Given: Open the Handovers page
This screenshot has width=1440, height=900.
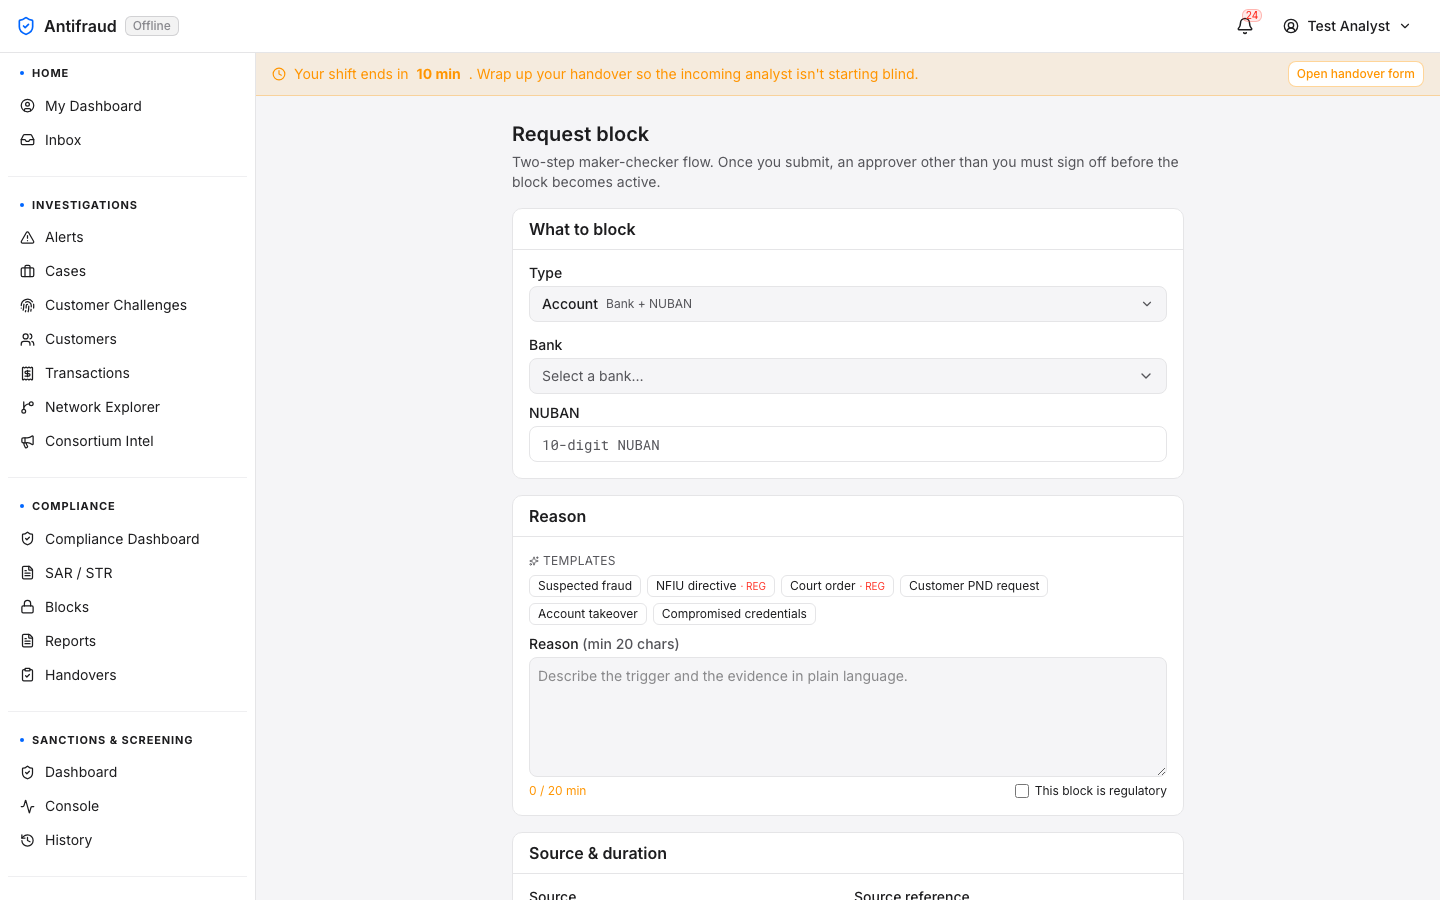Looking at the screenshot, I should pos(127,675).
